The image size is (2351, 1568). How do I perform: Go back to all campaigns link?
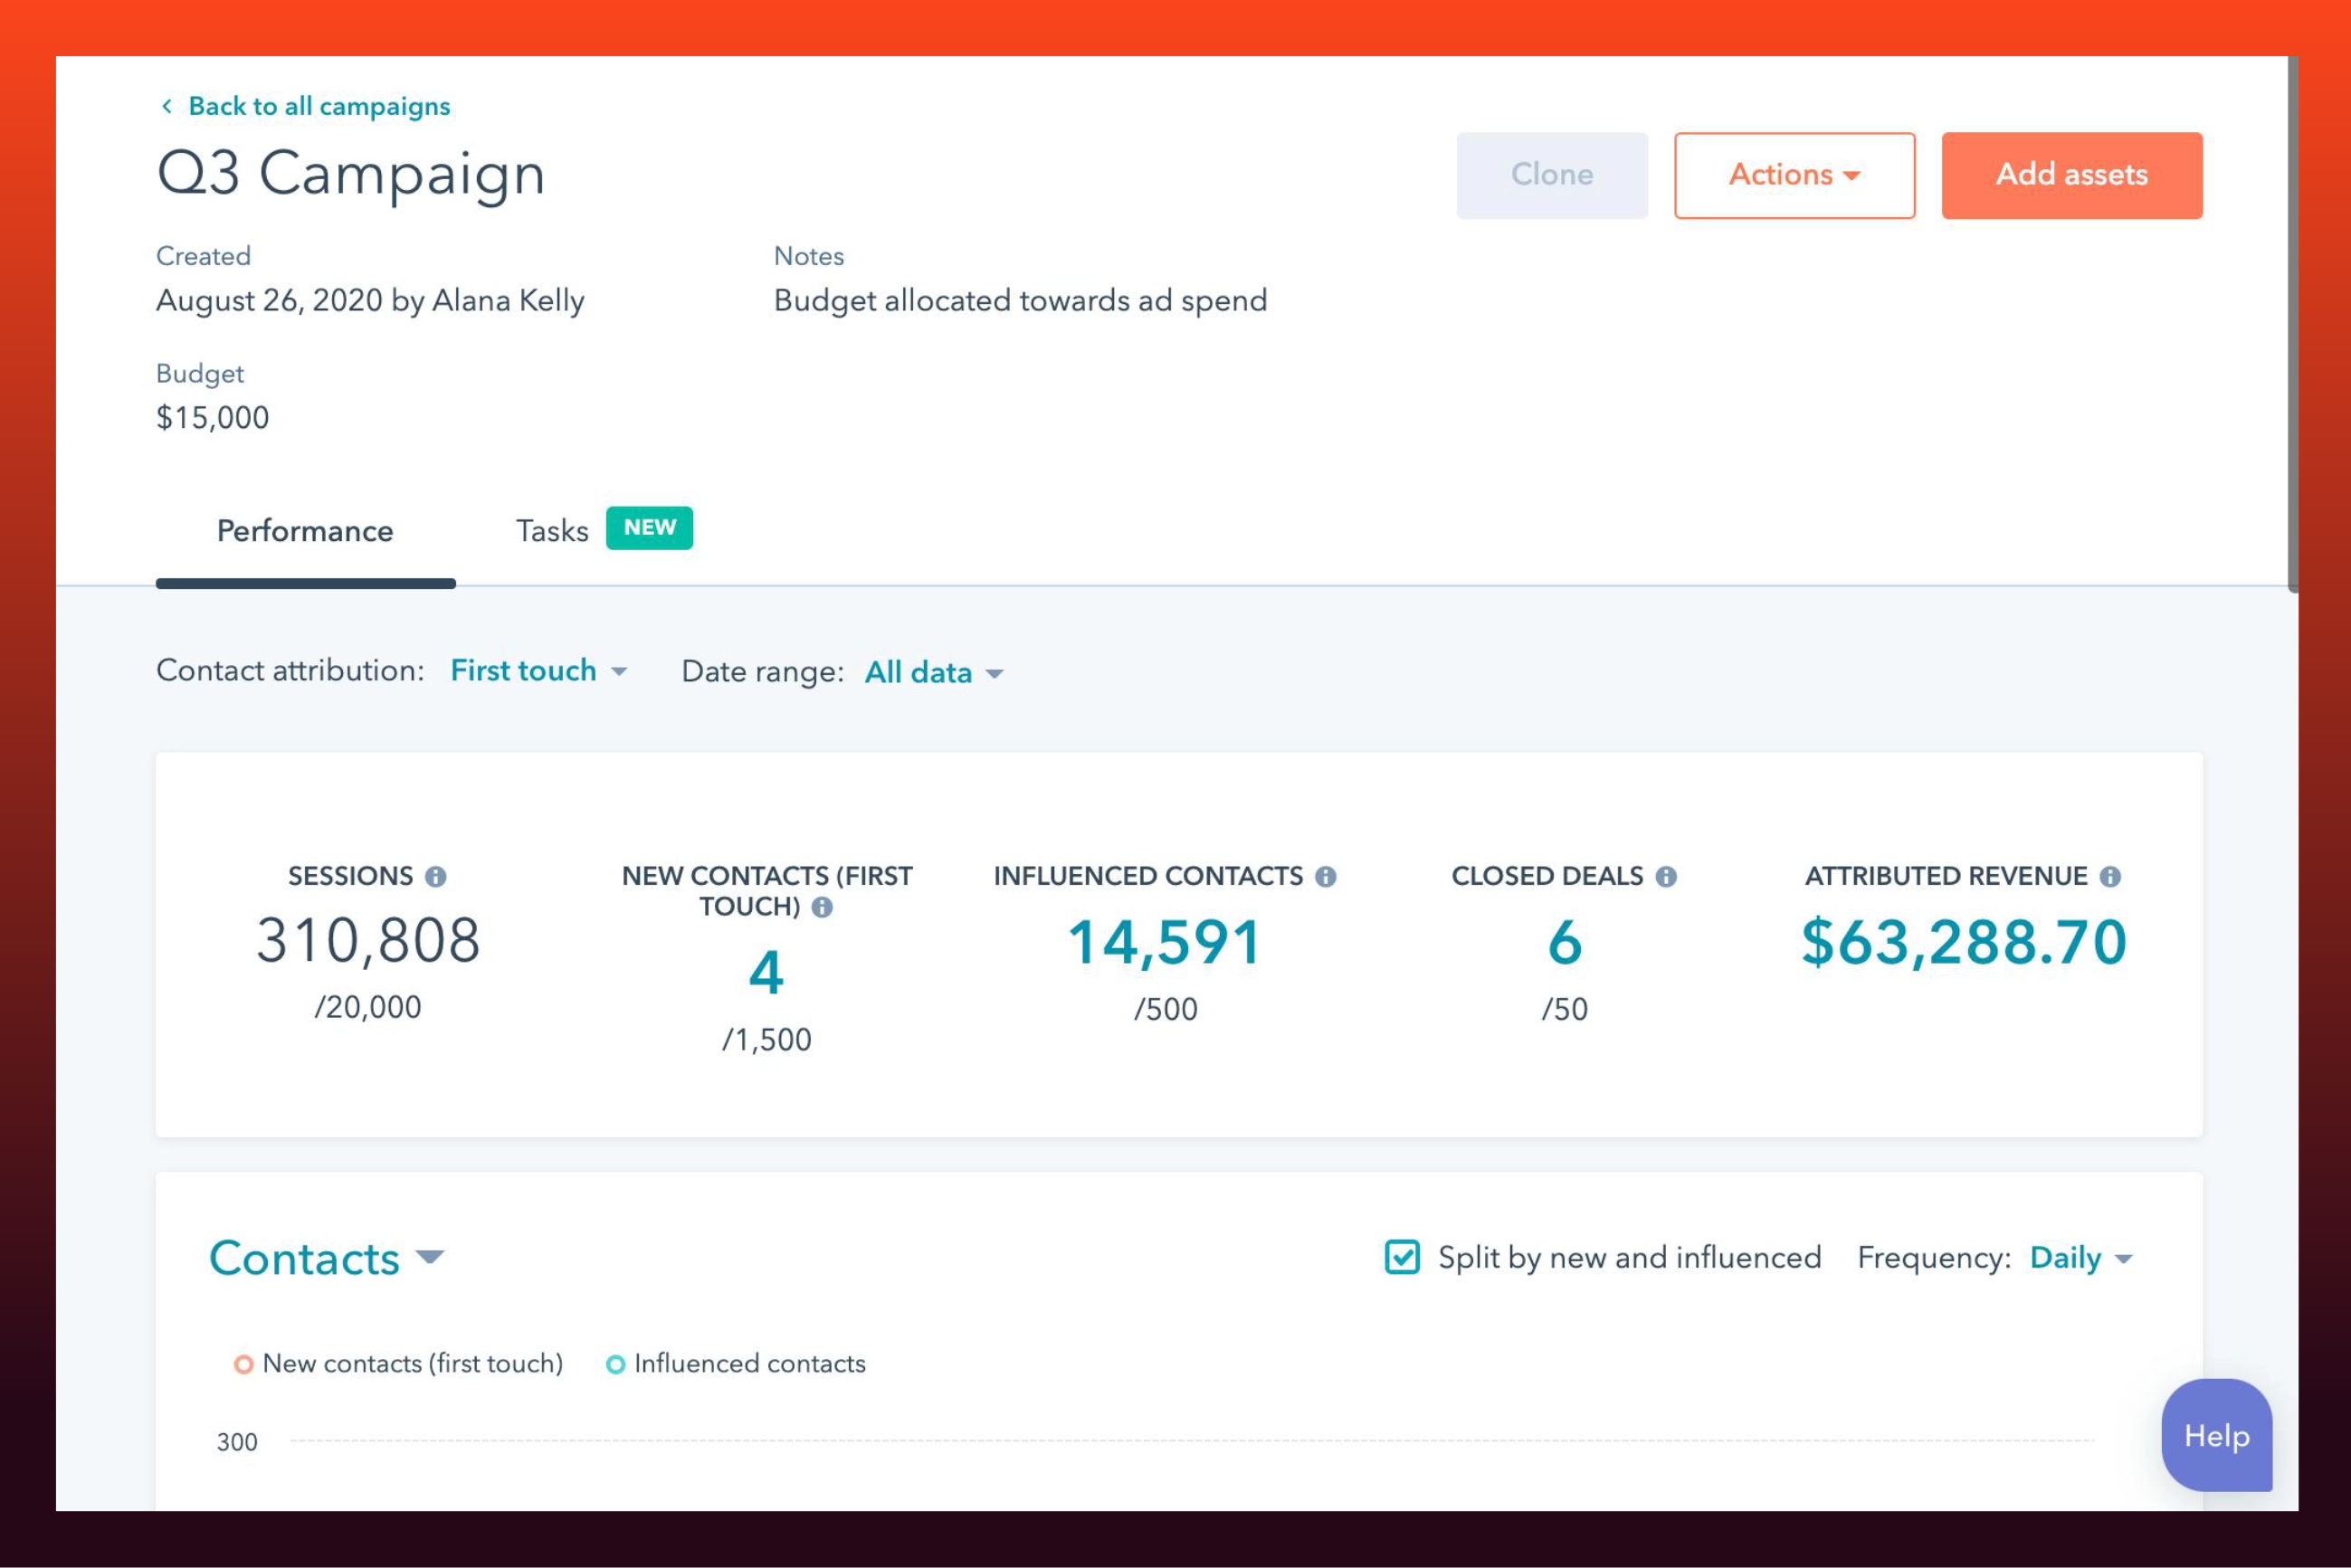coord(319,106)
